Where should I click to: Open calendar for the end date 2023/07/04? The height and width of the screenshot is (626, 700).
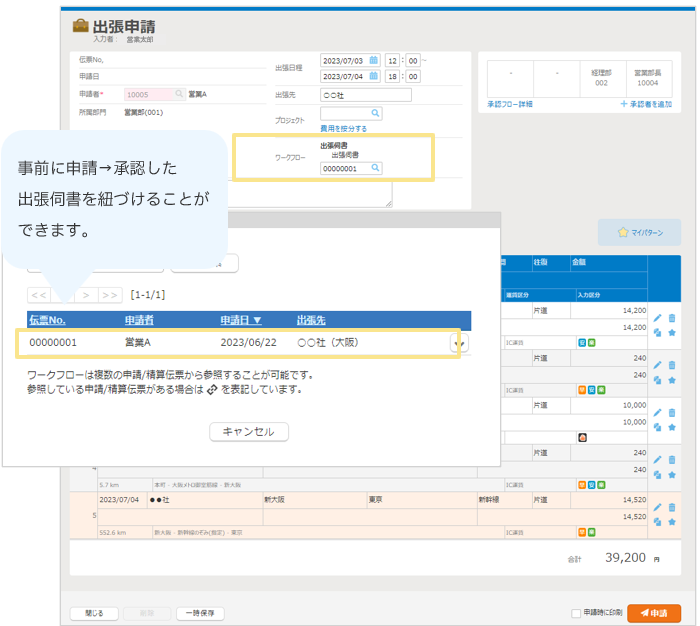374,76
